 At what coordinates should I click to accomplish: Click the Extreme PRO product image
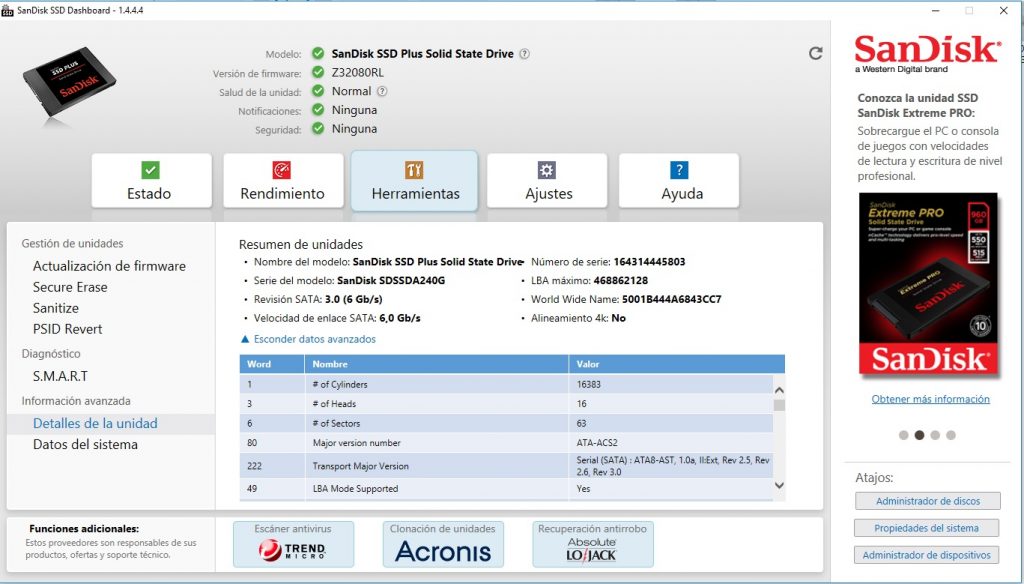pos(928,285)
